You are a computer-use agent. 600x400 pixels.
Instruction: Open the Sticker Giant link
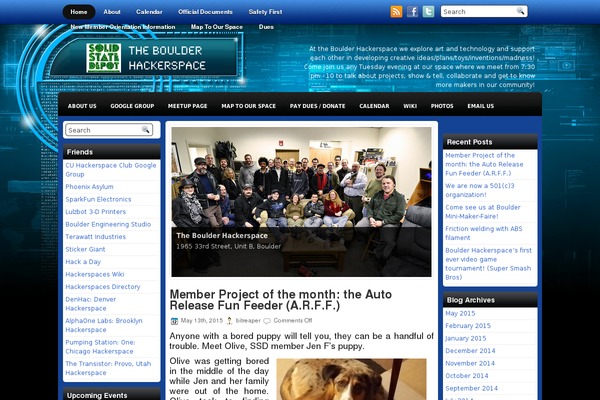[85, 249]
